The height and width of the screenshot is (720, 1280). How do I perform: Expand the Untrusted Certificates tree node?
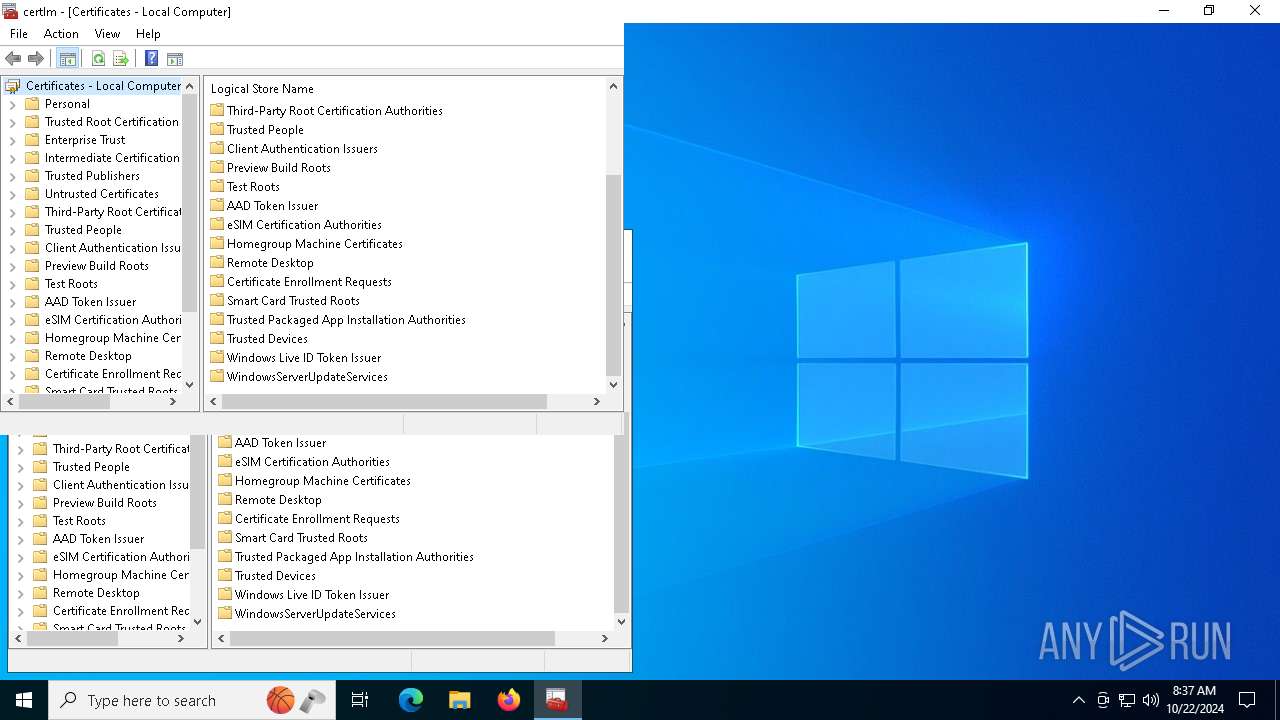point(13,194)
